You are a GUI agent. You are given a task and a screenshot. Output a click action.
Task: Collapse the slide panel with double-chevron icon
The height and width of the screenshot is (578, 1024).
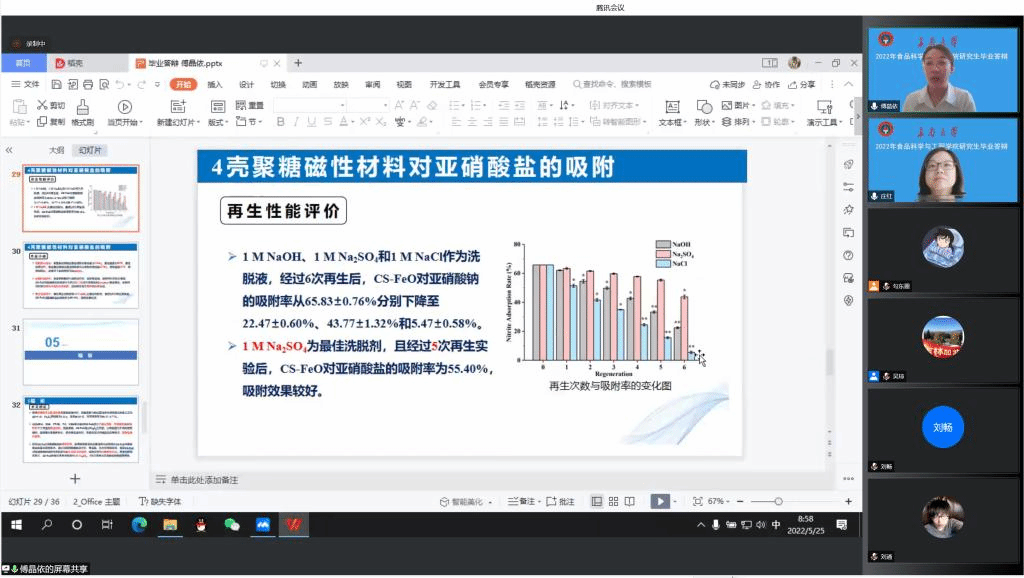click(9, 150)
